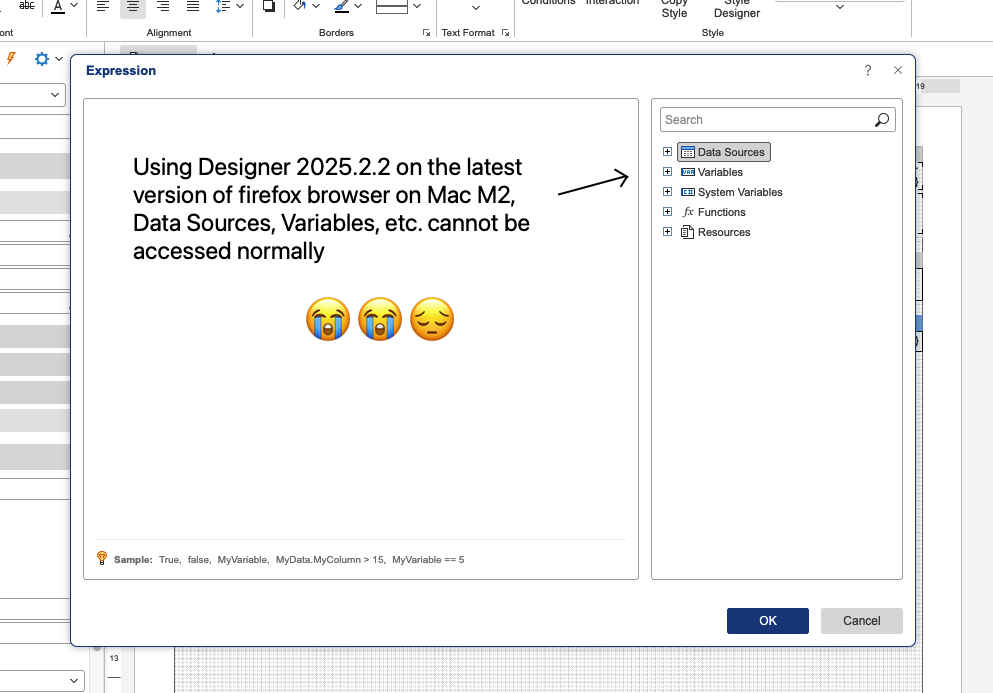993x693 pixels.
Task: Align text right in the Alignment group
Action: click(x=163, y=6)
